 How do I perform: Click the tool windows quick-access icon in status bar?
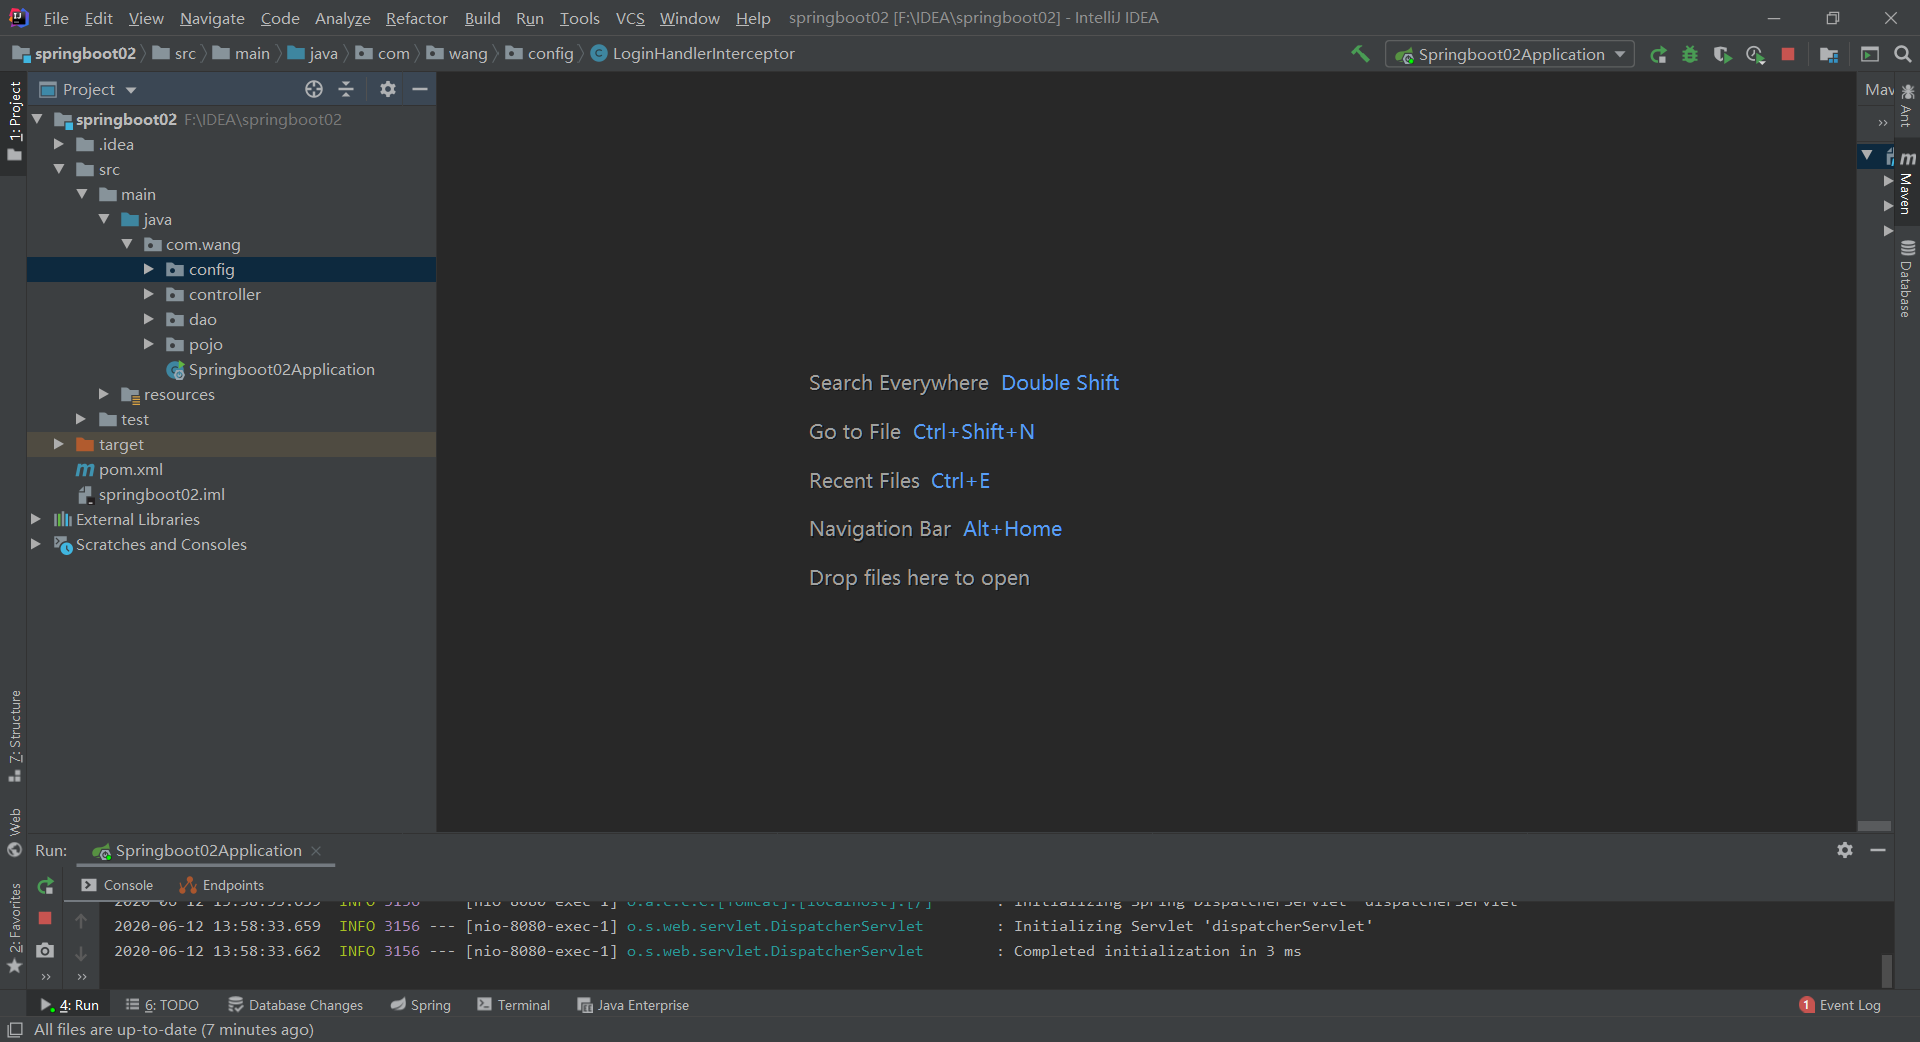click(x=15, y=1030)
